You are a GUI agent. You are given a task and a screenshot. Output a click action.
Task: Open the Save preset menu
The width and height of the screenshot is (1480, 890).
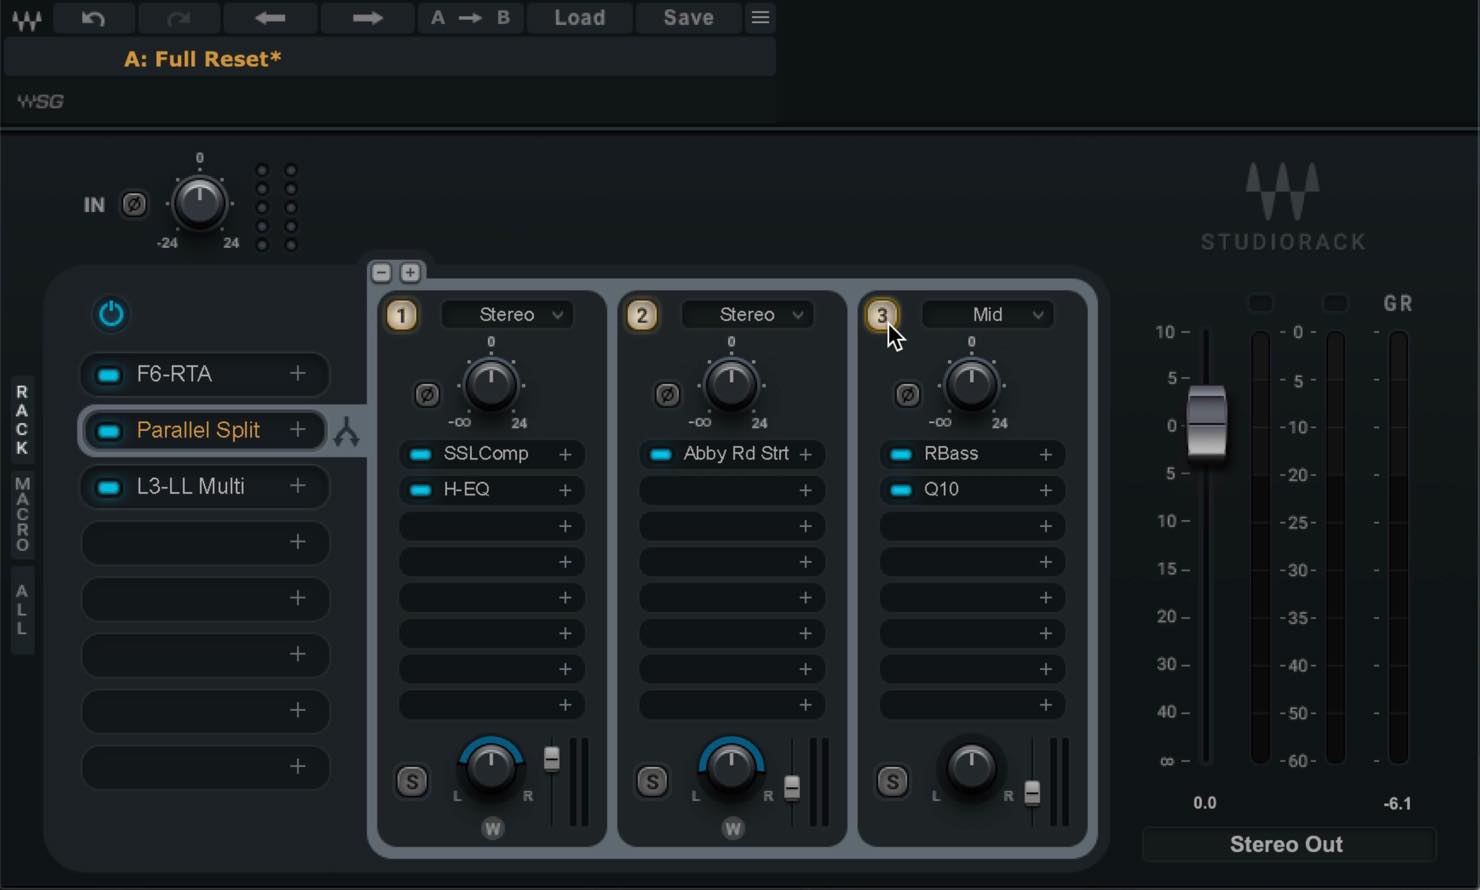689,18
